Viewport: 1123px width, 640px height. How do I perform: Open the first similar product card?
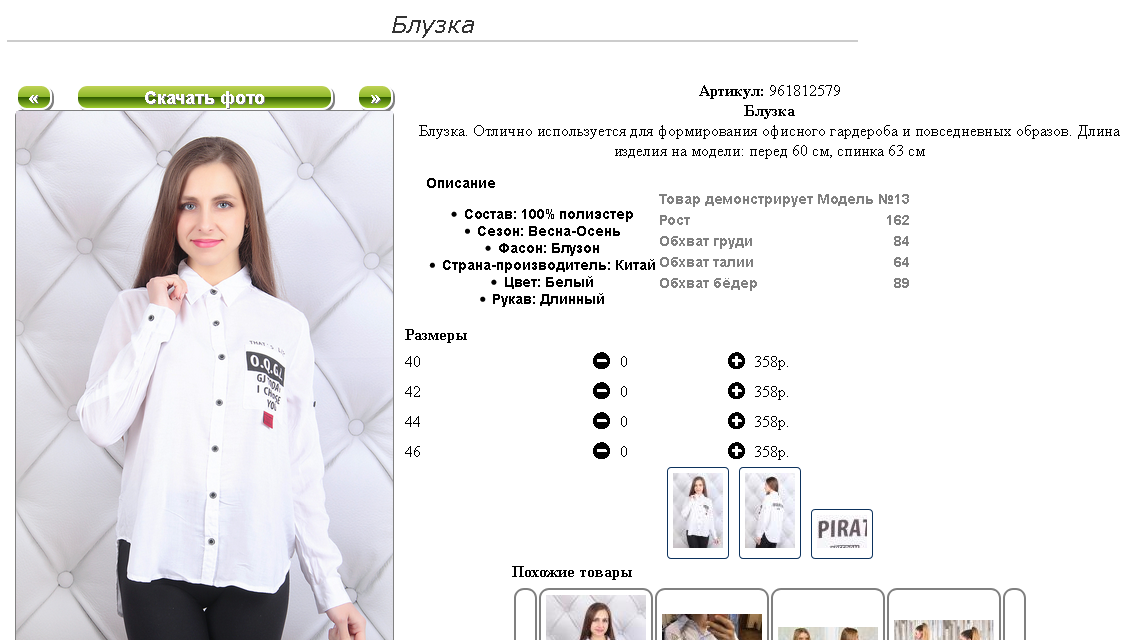596,614
